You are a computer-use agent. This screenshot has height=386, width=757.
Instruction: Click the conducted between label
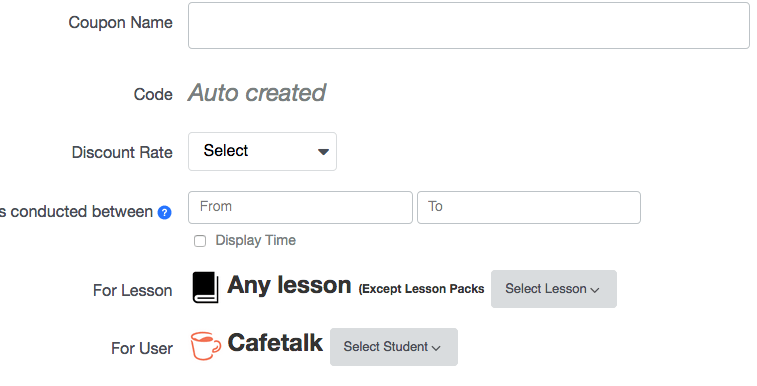pos(76,212)
